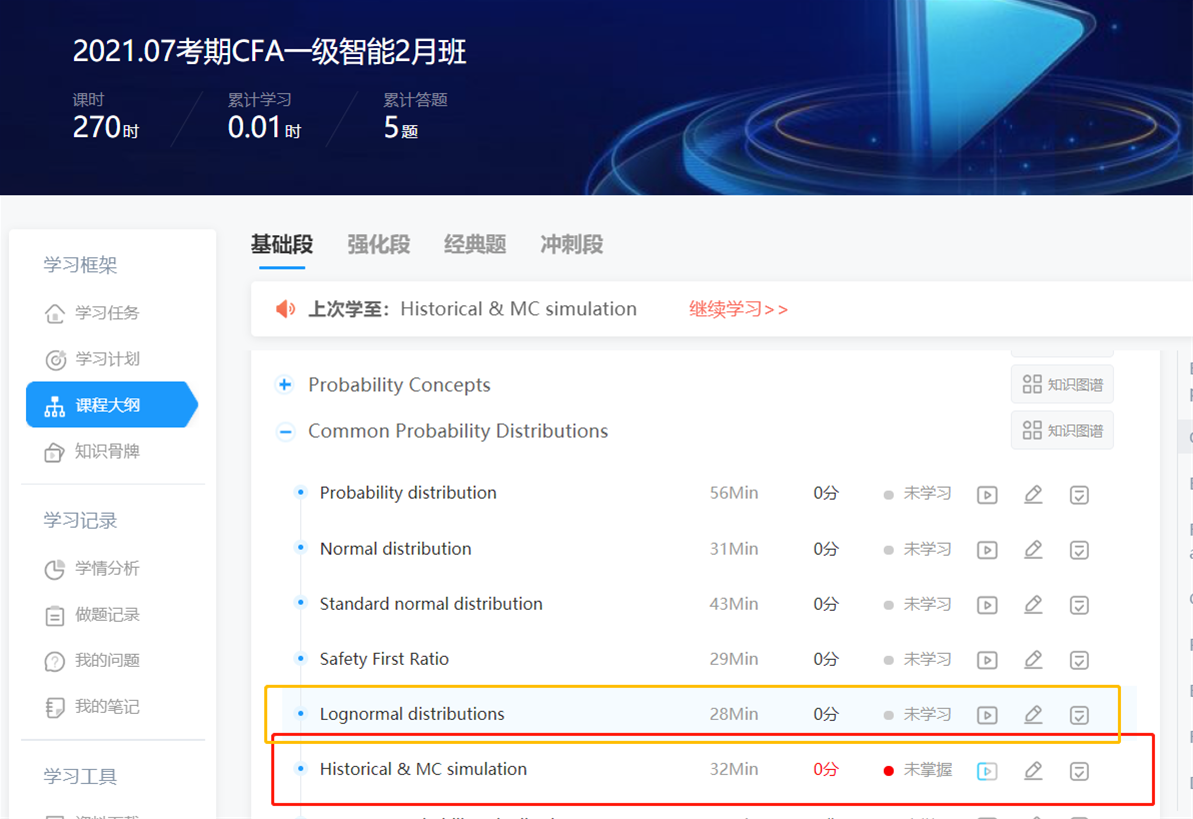Open the Historical & MC simulation lesson title
The height and width of the screenshot is (819, 1193).
(x=423, y=770)
